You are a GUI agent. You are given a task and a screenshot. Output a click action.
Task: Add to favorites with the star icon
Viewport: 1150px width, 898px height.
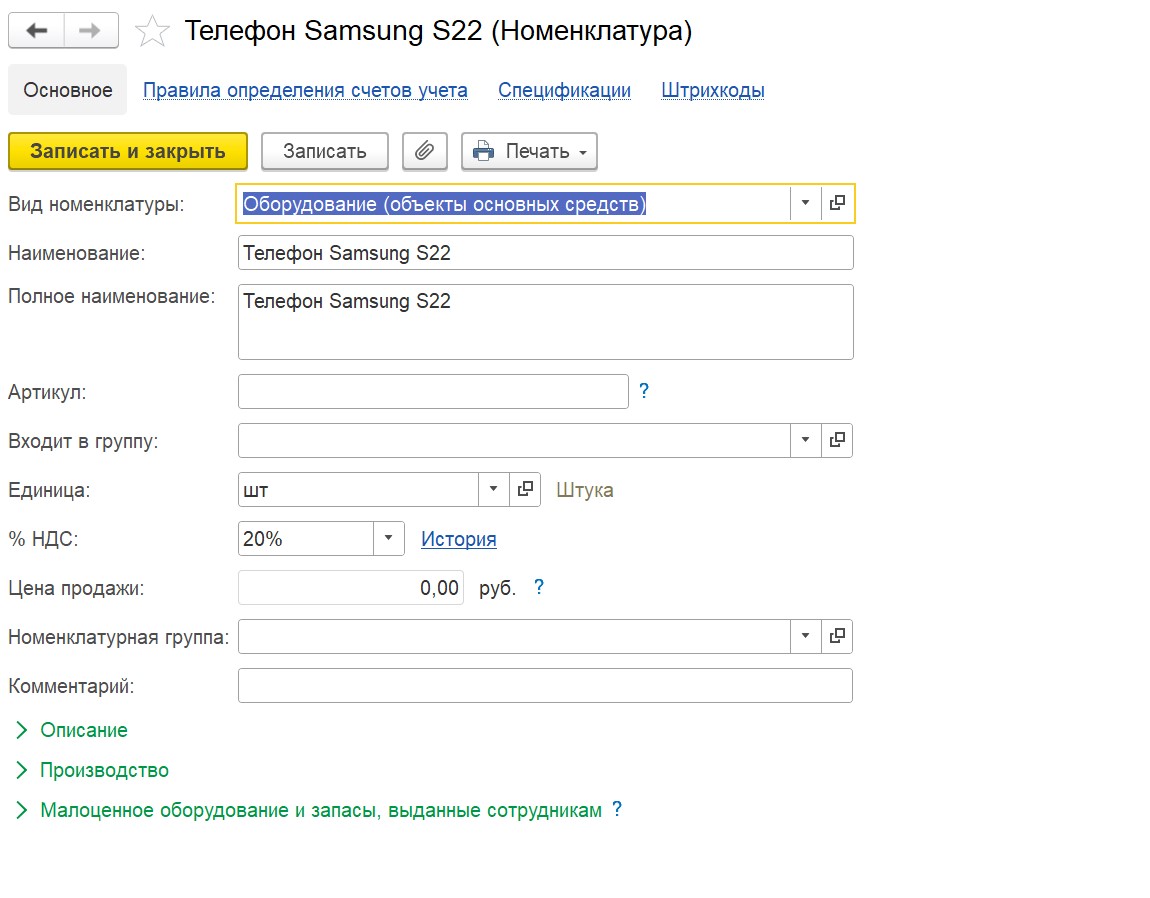pos(152,32)
